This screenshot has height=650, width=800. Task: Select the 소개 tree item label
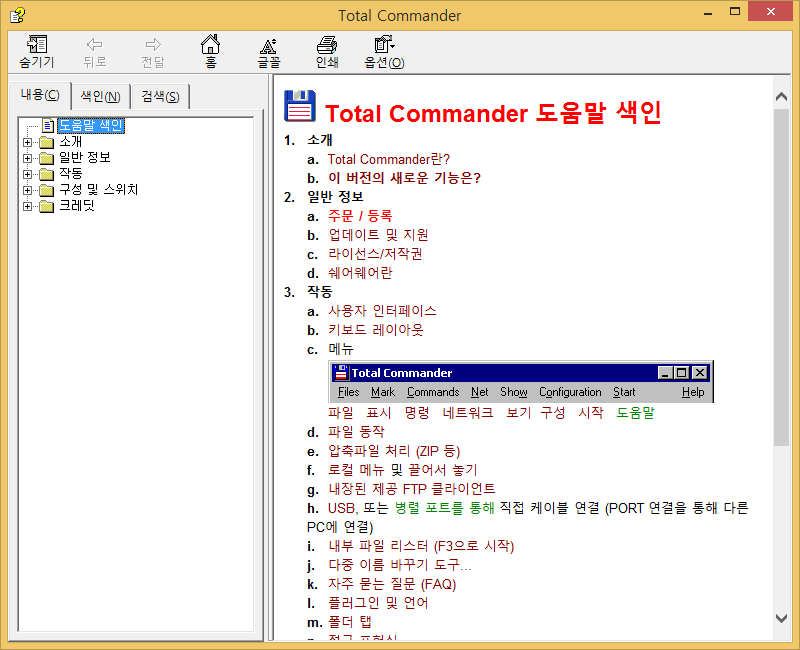70,141
